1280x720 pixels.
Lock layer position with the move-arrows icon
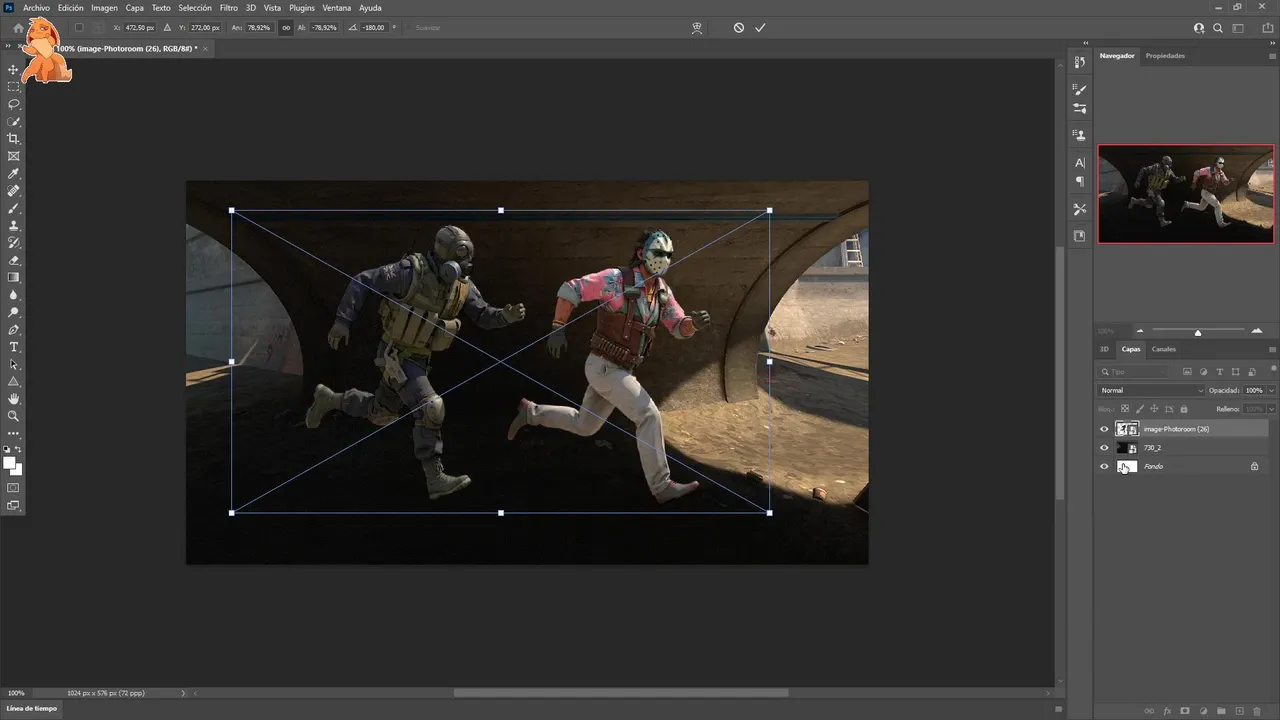tap(1154, 409)
